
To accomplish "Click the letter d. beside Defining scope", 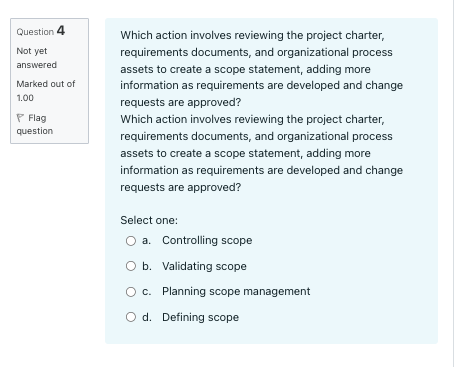I will point(147,317).
